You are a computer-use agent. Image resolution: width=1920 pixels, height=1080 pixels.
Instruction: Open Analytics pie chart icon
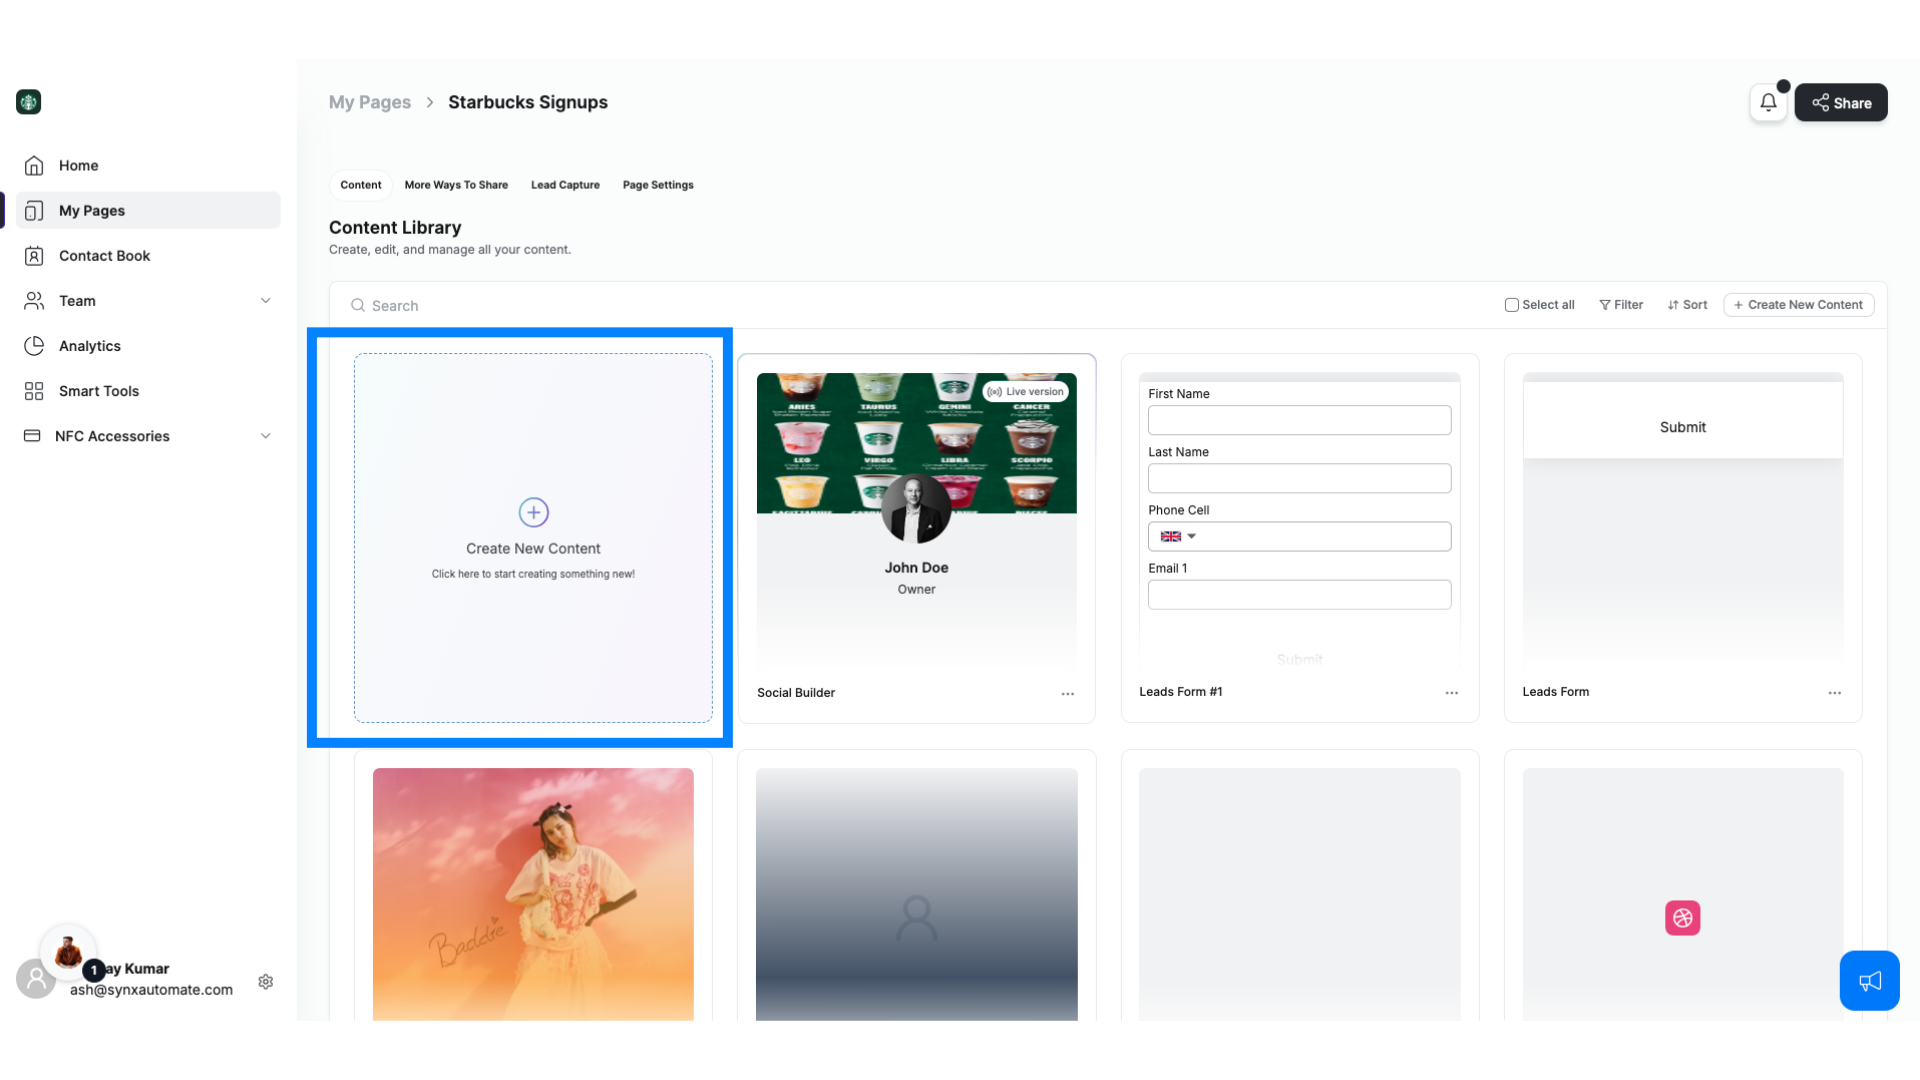pos(34,346)
